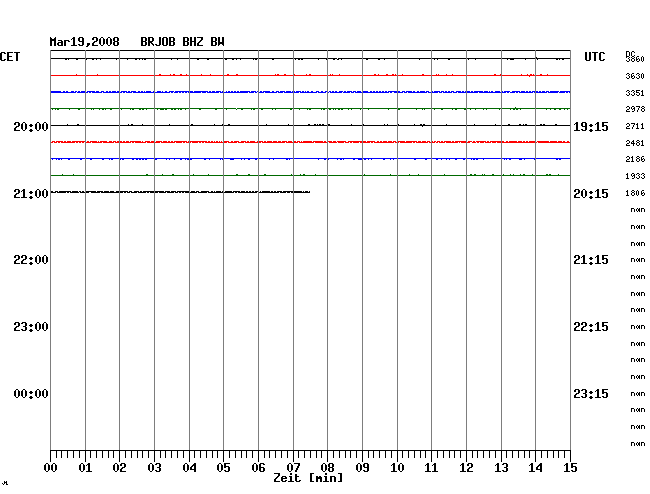Click the 23:00 CET time label
Screen dimensions: 650x494
(x=31, y=327)
